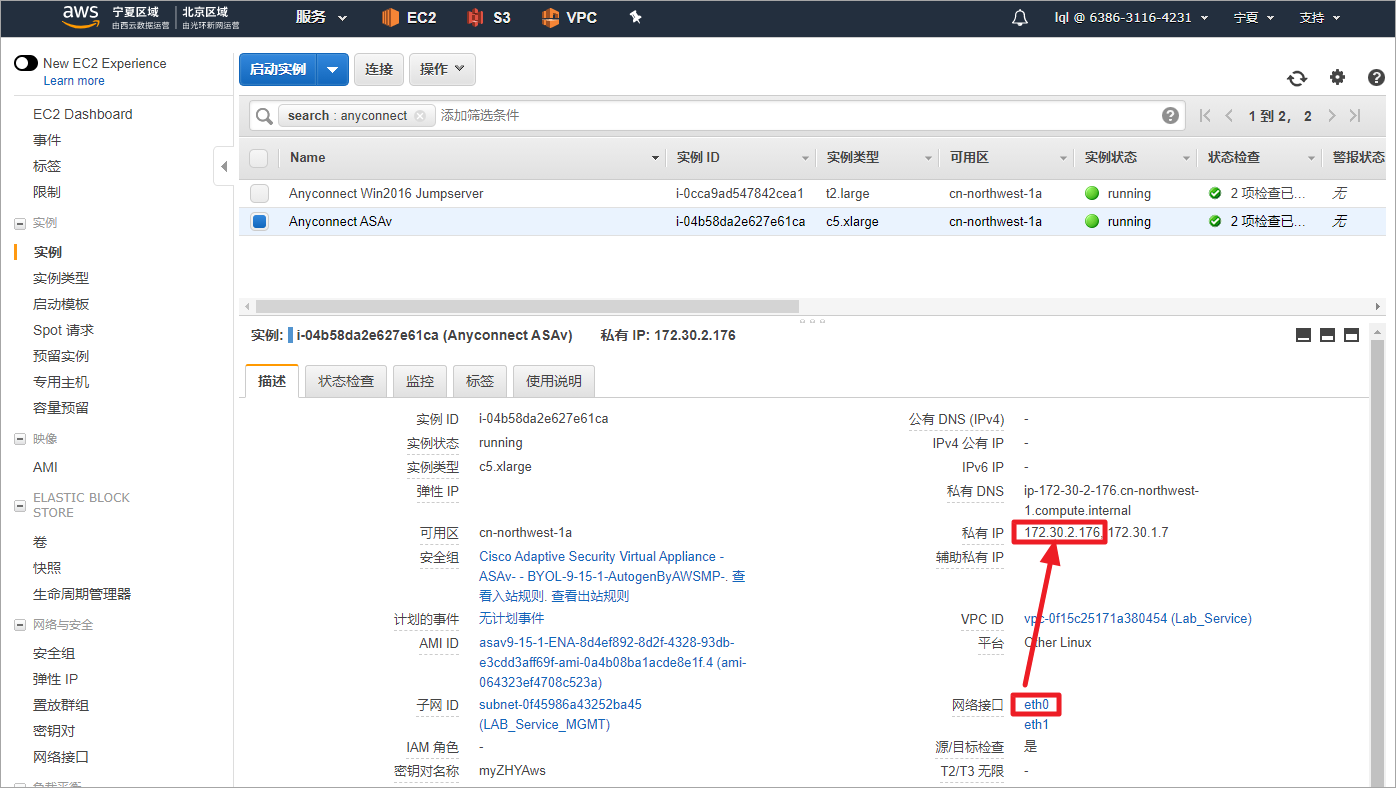Viewport: 1396px width, 788px height.
Task: Switch to the 描述 description tab
Action: click(272, 381)
